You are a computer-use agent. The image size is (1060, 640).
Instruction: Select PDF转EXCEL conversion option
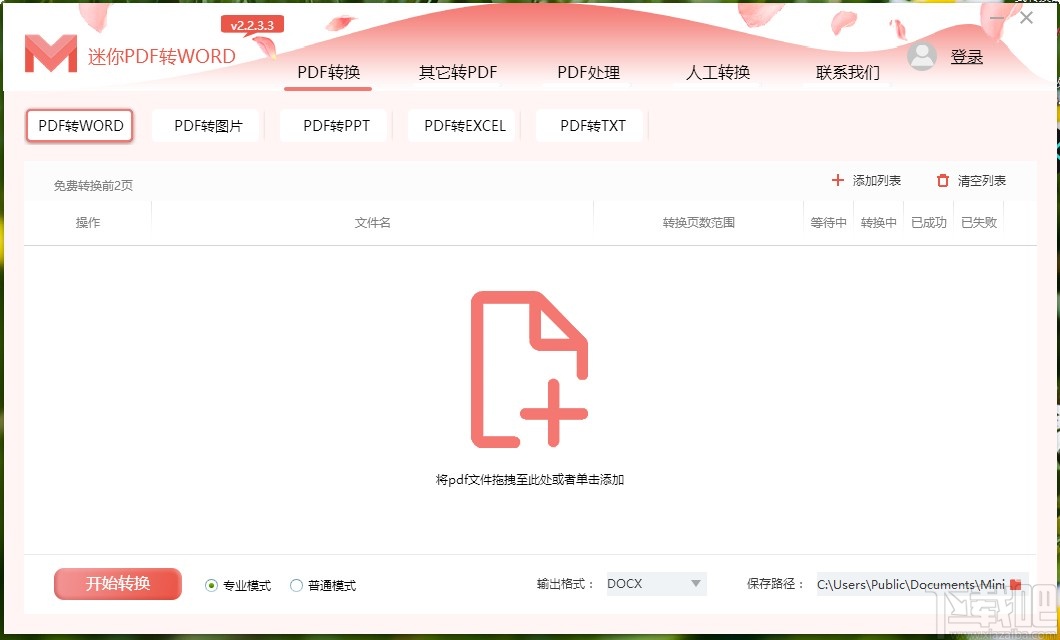pos(464,126)
